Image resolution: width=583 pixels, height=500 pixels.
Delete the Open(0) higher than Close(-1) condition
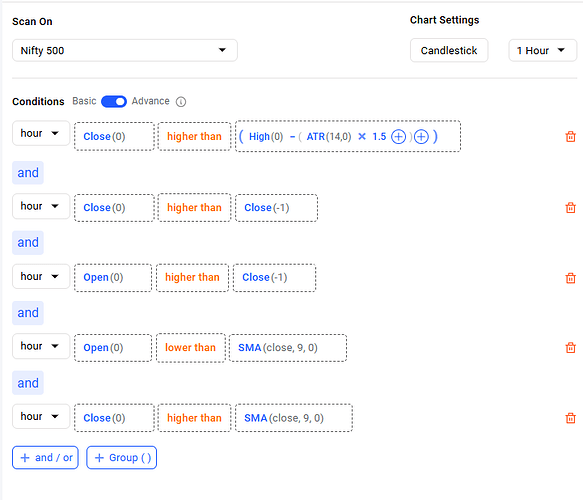click(x=570, y=278)
